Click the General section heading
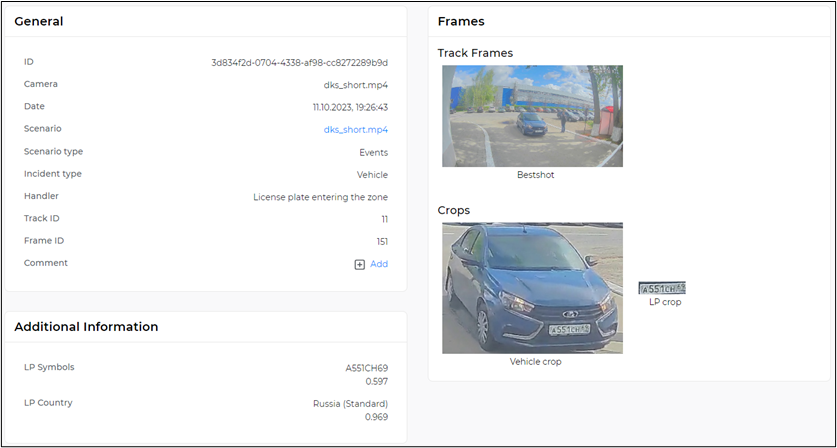 click(38, 21)
